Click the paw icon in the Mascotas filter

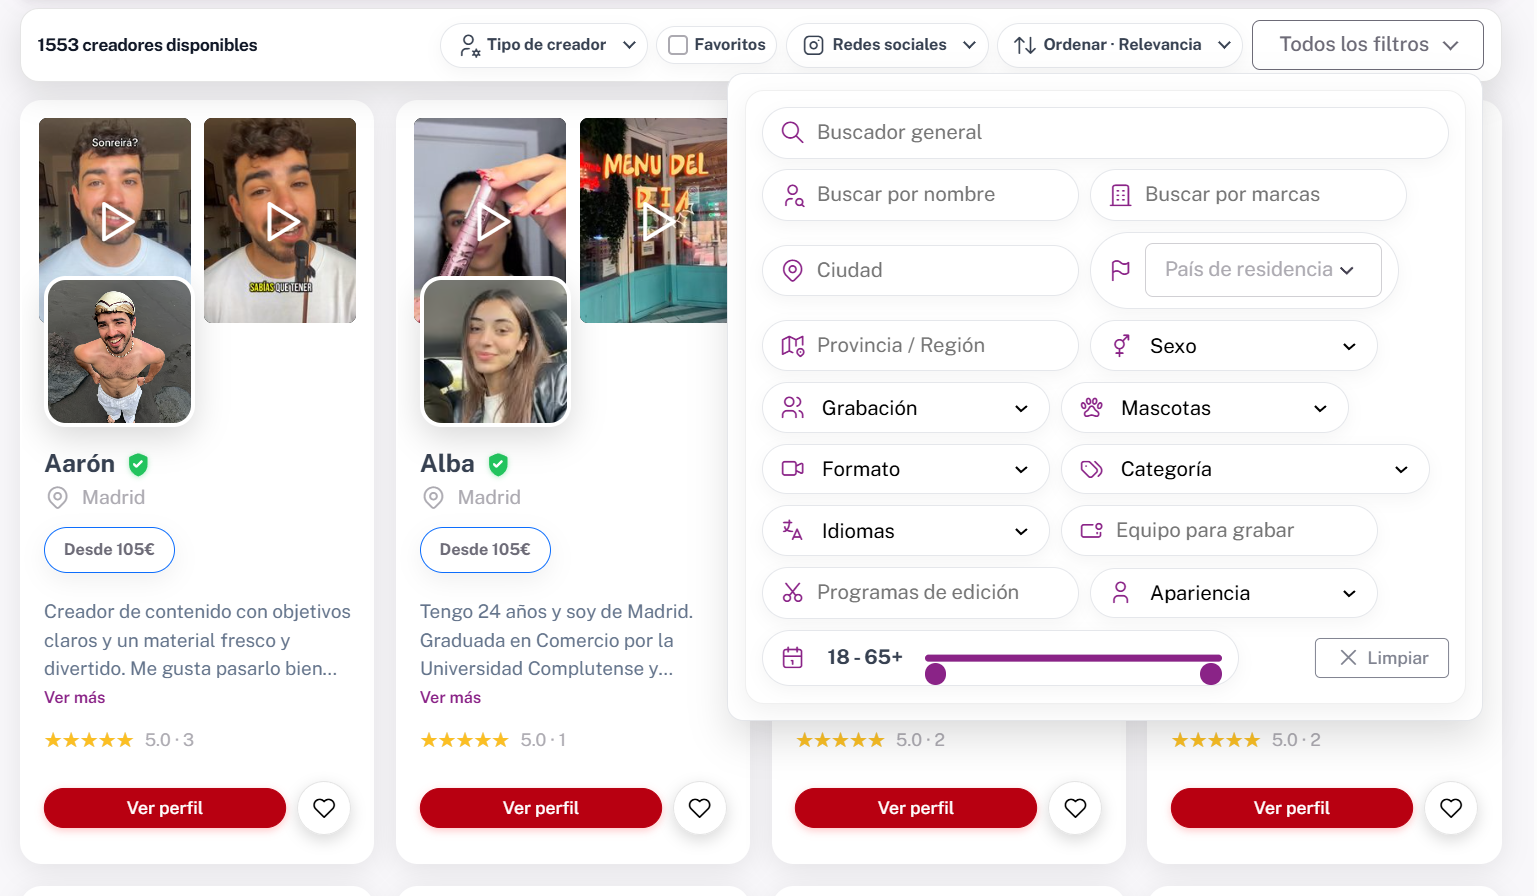click(1090, 407)
